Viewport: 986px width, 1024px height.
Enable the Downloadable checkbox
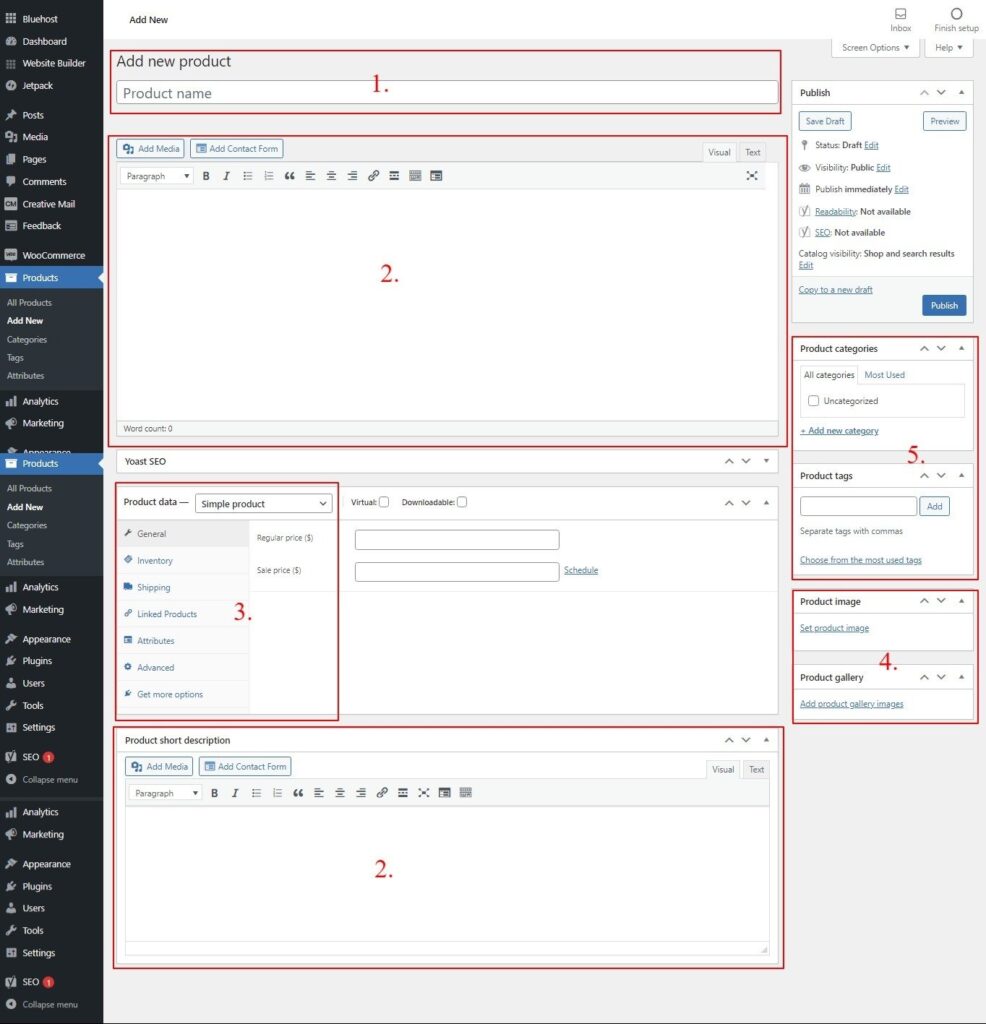pyautogui.click(x=462, y=502)
